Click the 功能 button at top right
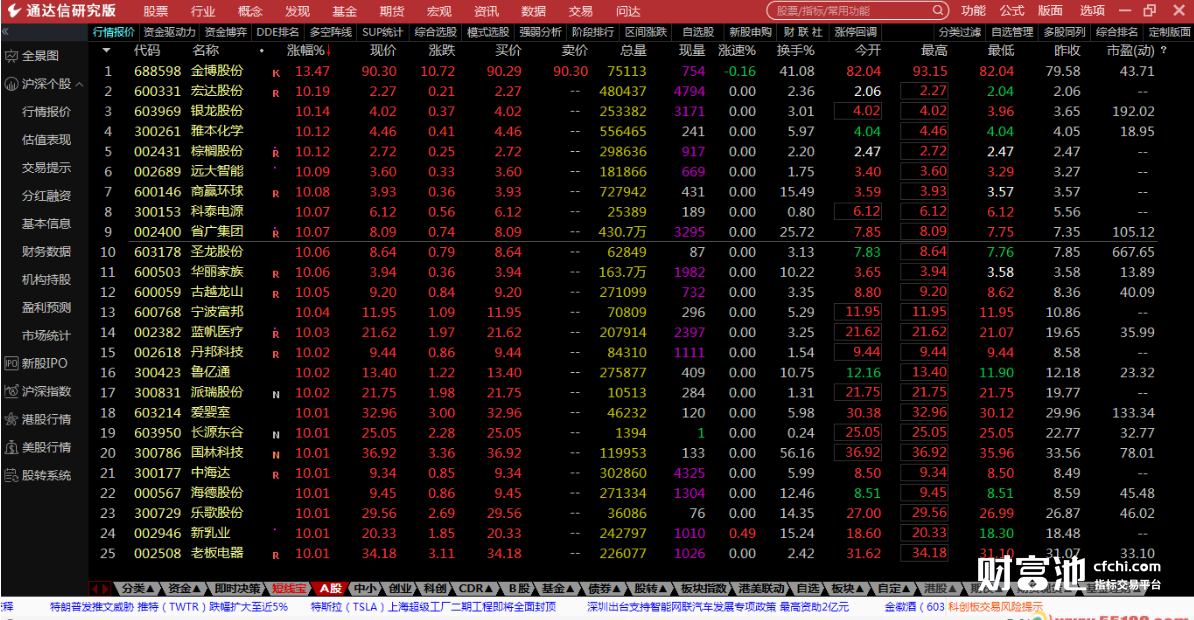Image resolution: width=1194 pixels, height=620 pixels. pyautogui.click(x=972, y=11)
